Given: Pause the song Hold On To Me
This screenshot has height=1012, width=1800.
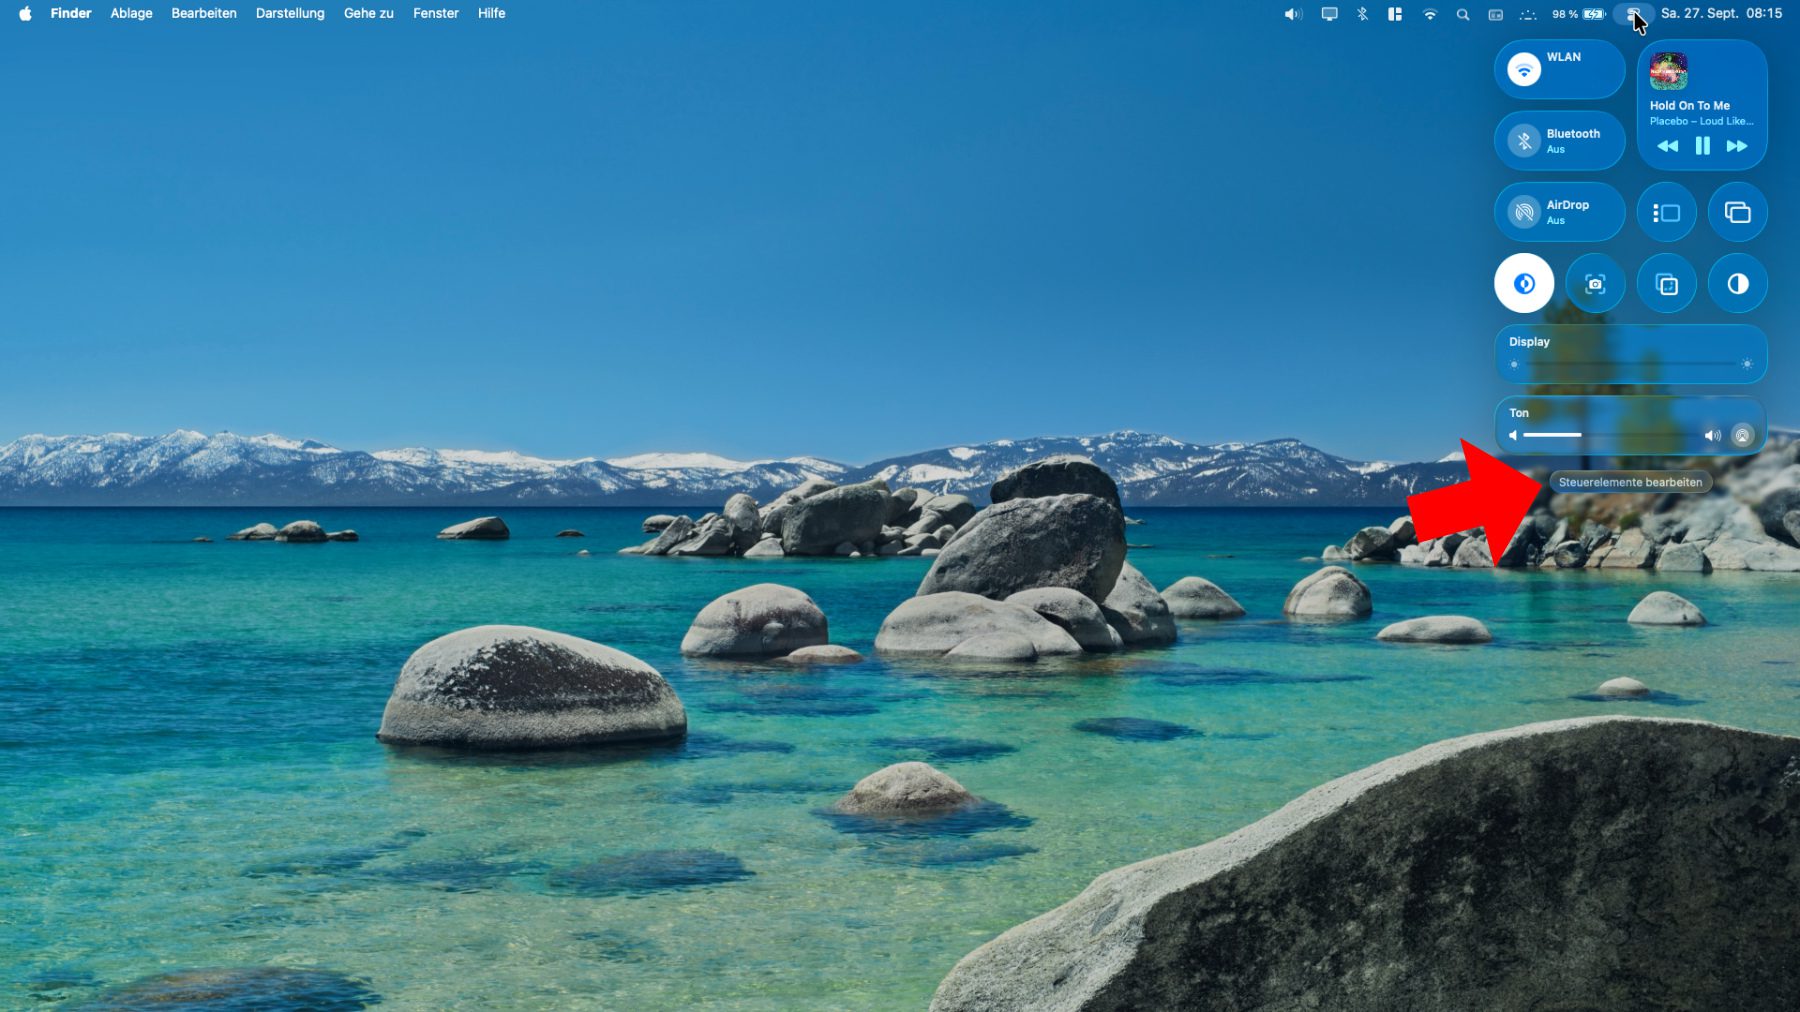Looking at the screenshot, I should [x=1702, y=146].
